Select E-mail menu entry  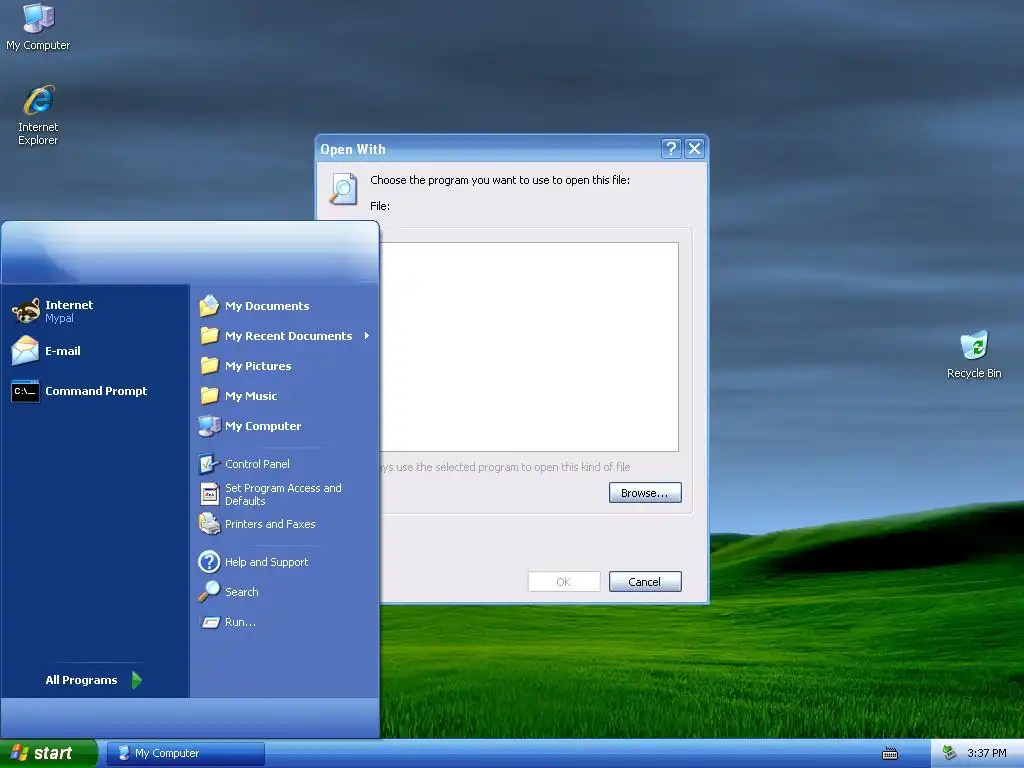(95, 351)
